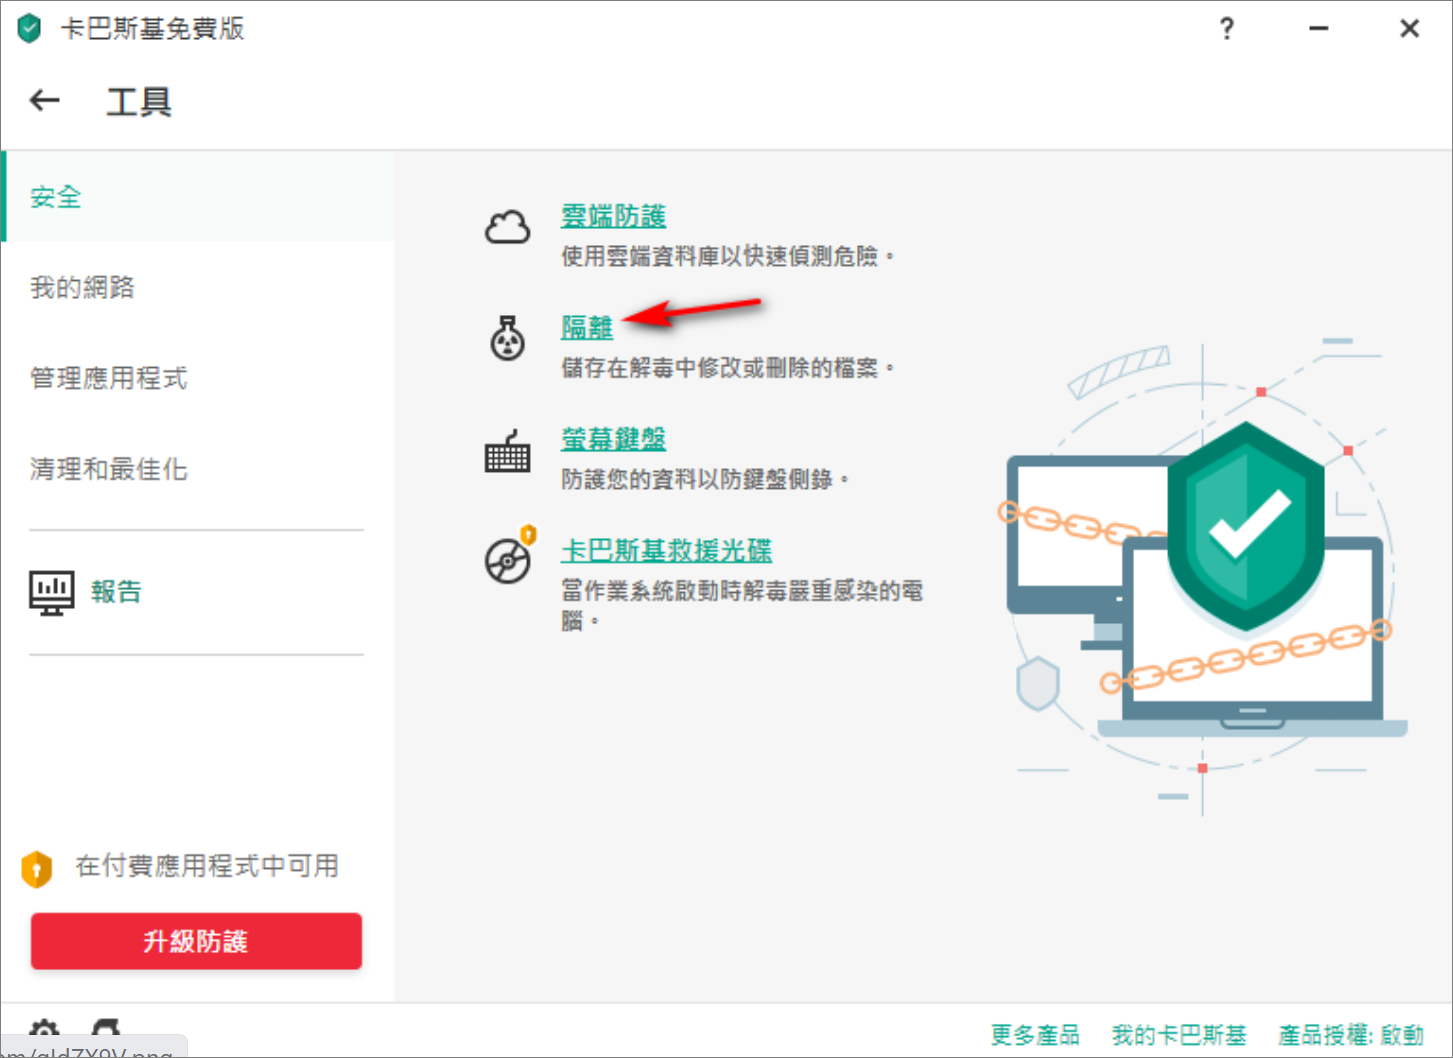This screenshot has height=1058, width=1453.
Task: Open the 管理應用程式 sidebar tab
Action: point(199,378)
